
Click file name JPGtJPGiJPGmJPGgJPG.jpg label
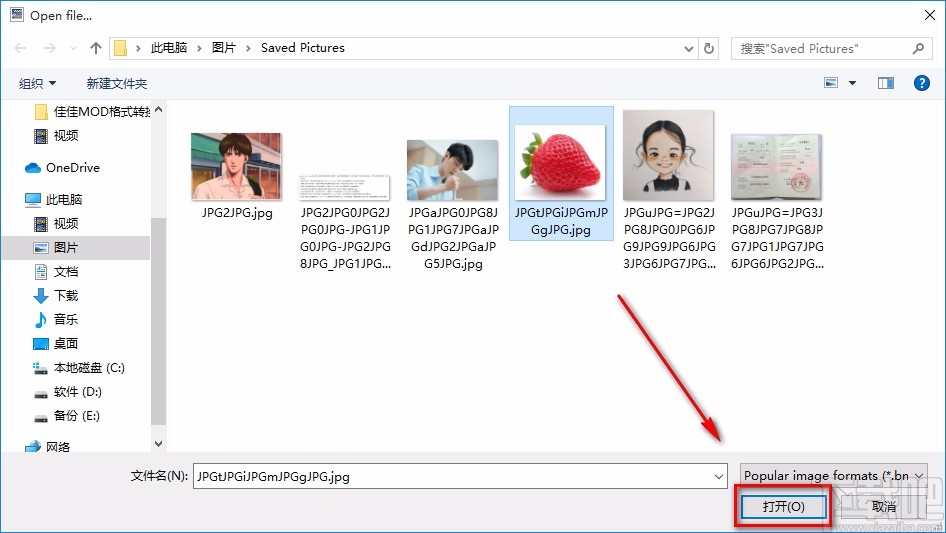[x=561, y=221]
